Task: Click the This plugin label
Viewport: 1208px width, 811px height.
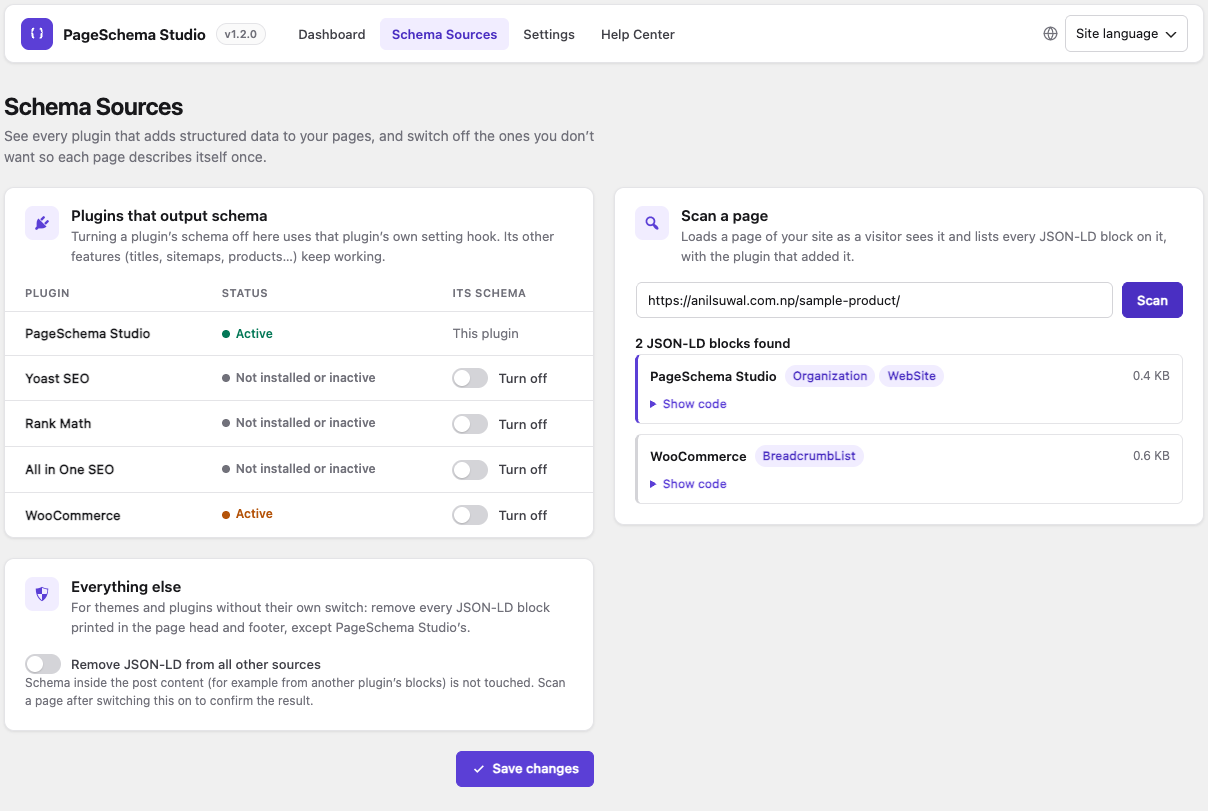Action: pyautogui.click(x=486, y=333)
